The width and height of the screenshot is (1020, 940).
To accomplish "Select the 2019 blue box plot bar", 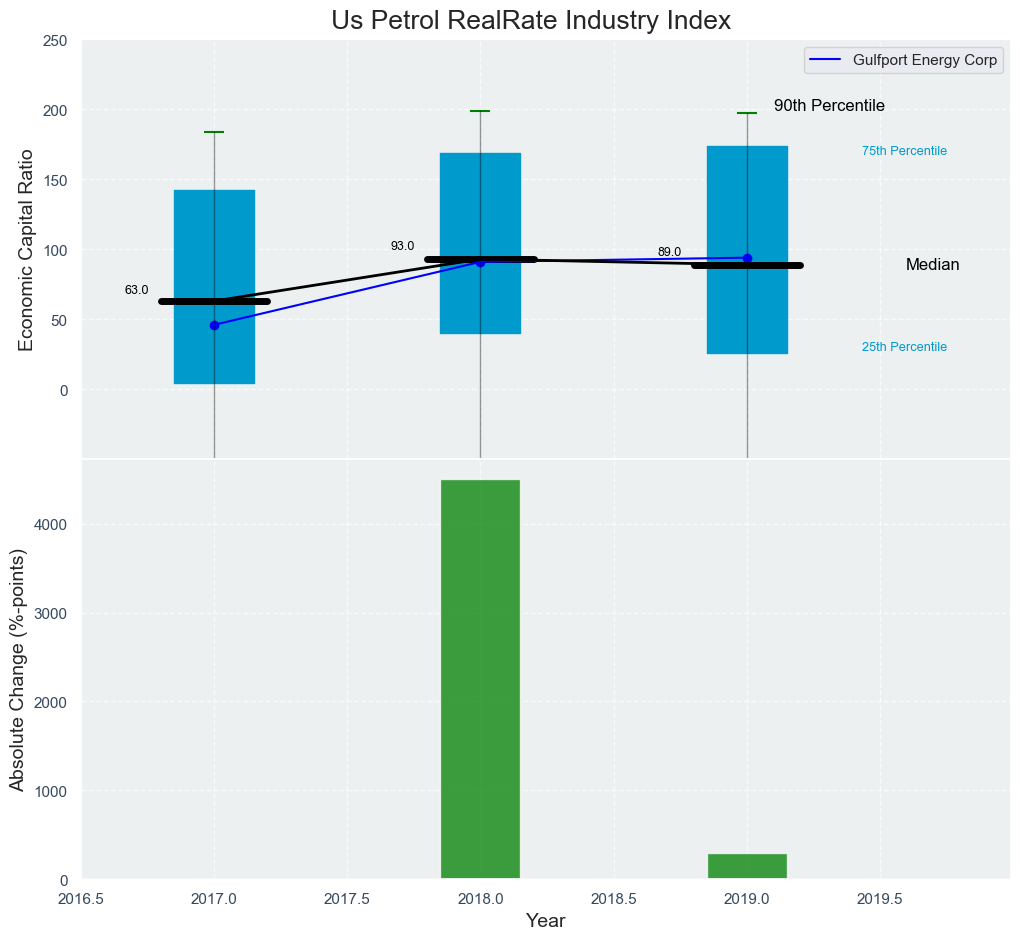I will 747,200.
